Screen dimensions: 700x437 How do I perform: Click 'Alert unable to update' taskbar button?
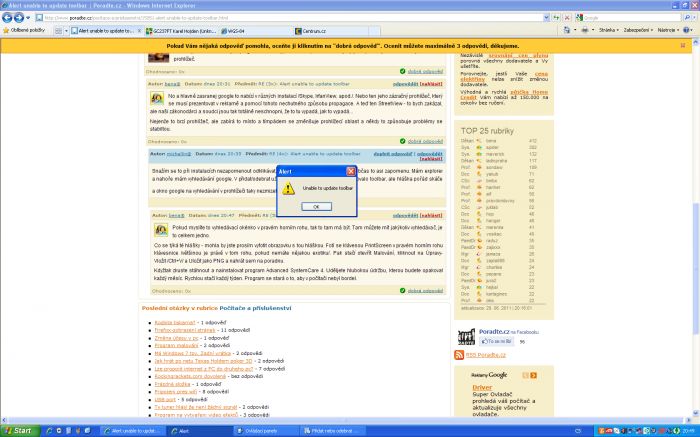coord(133,431)
